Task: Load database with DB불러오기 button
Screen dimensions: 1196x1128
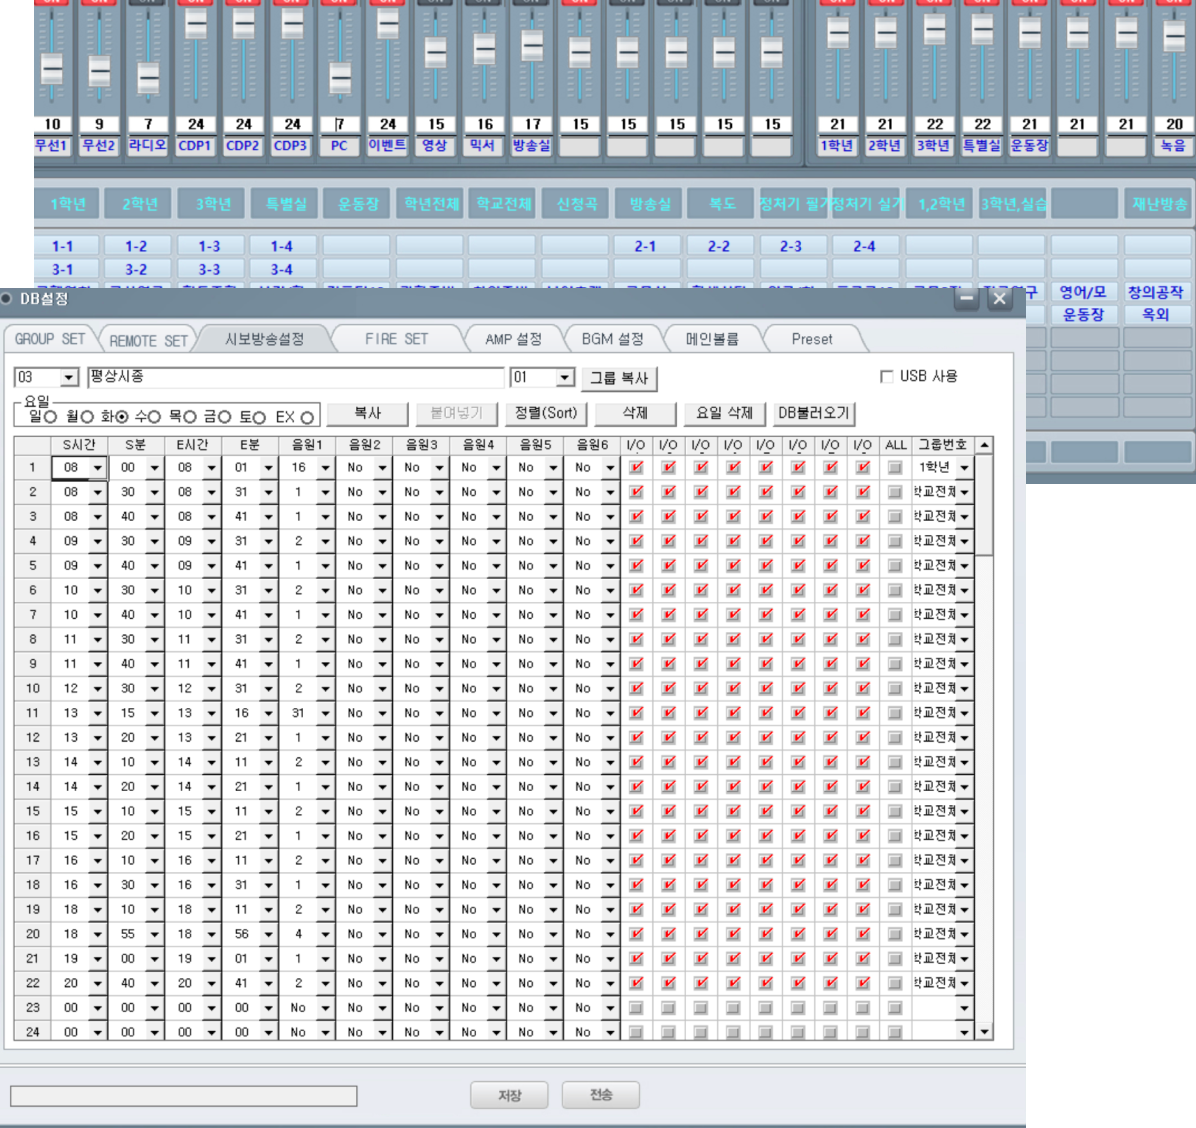Action: pyautogui.click(x=814, y=413)
